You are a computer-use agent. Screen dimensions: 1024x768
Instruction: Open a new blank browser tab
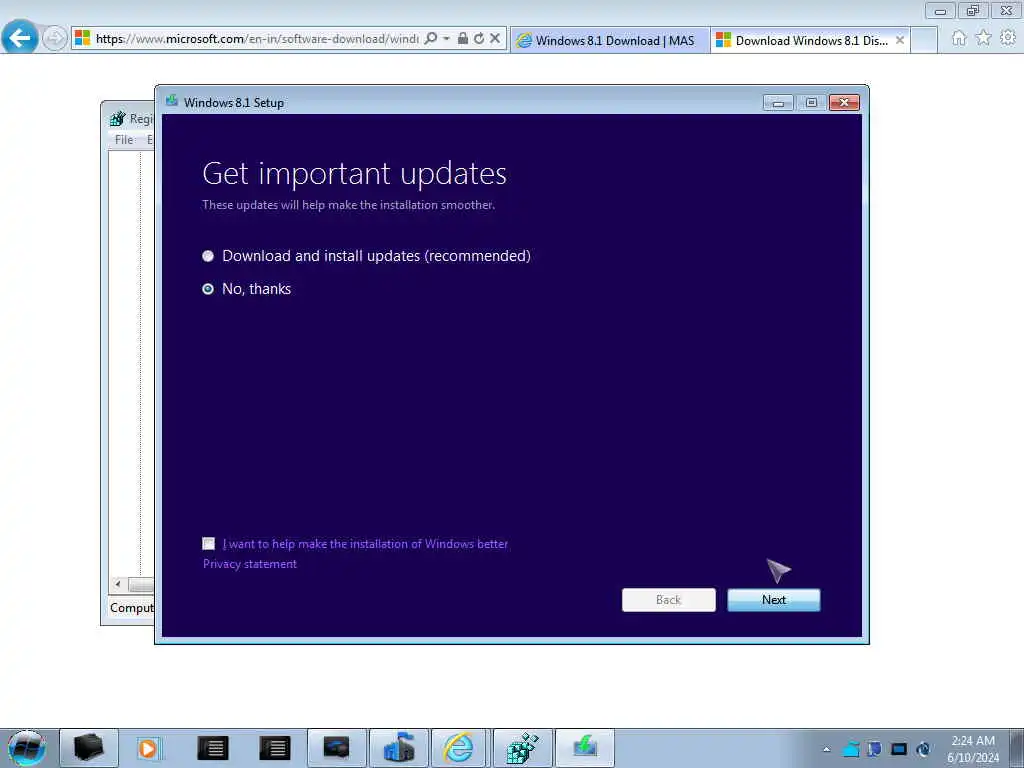point(924,40)
